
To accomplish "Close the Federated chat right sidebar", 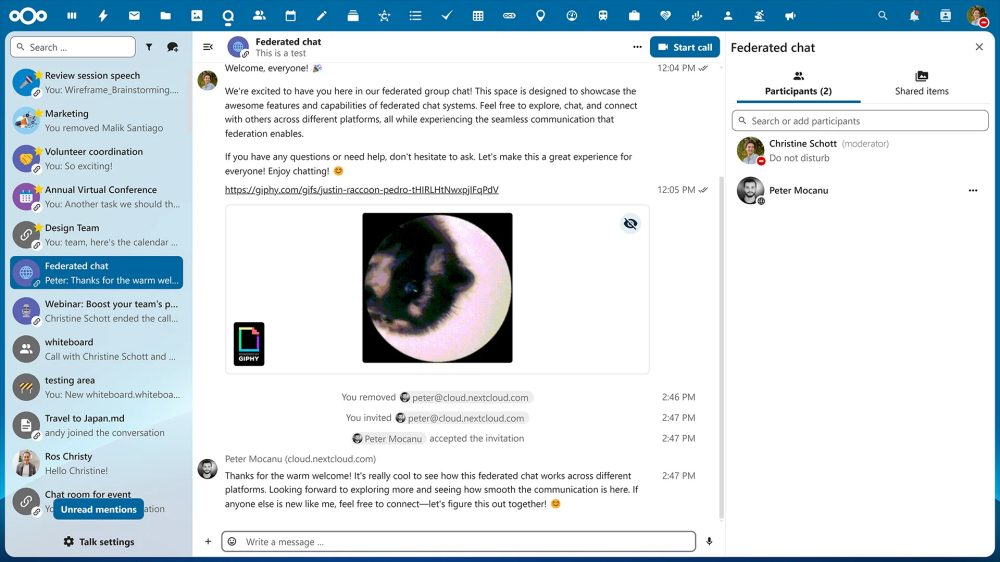I will point(979,47).
